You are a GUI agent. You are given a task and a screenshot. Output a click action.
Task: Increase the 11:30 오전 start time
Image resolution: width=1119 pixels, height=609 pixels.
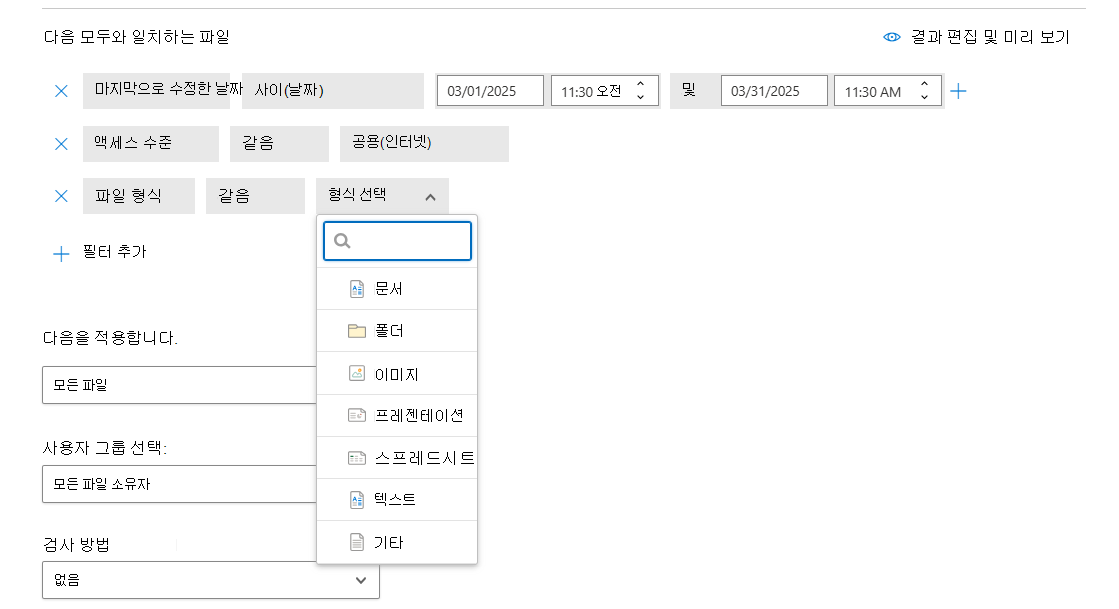[640, 84]
